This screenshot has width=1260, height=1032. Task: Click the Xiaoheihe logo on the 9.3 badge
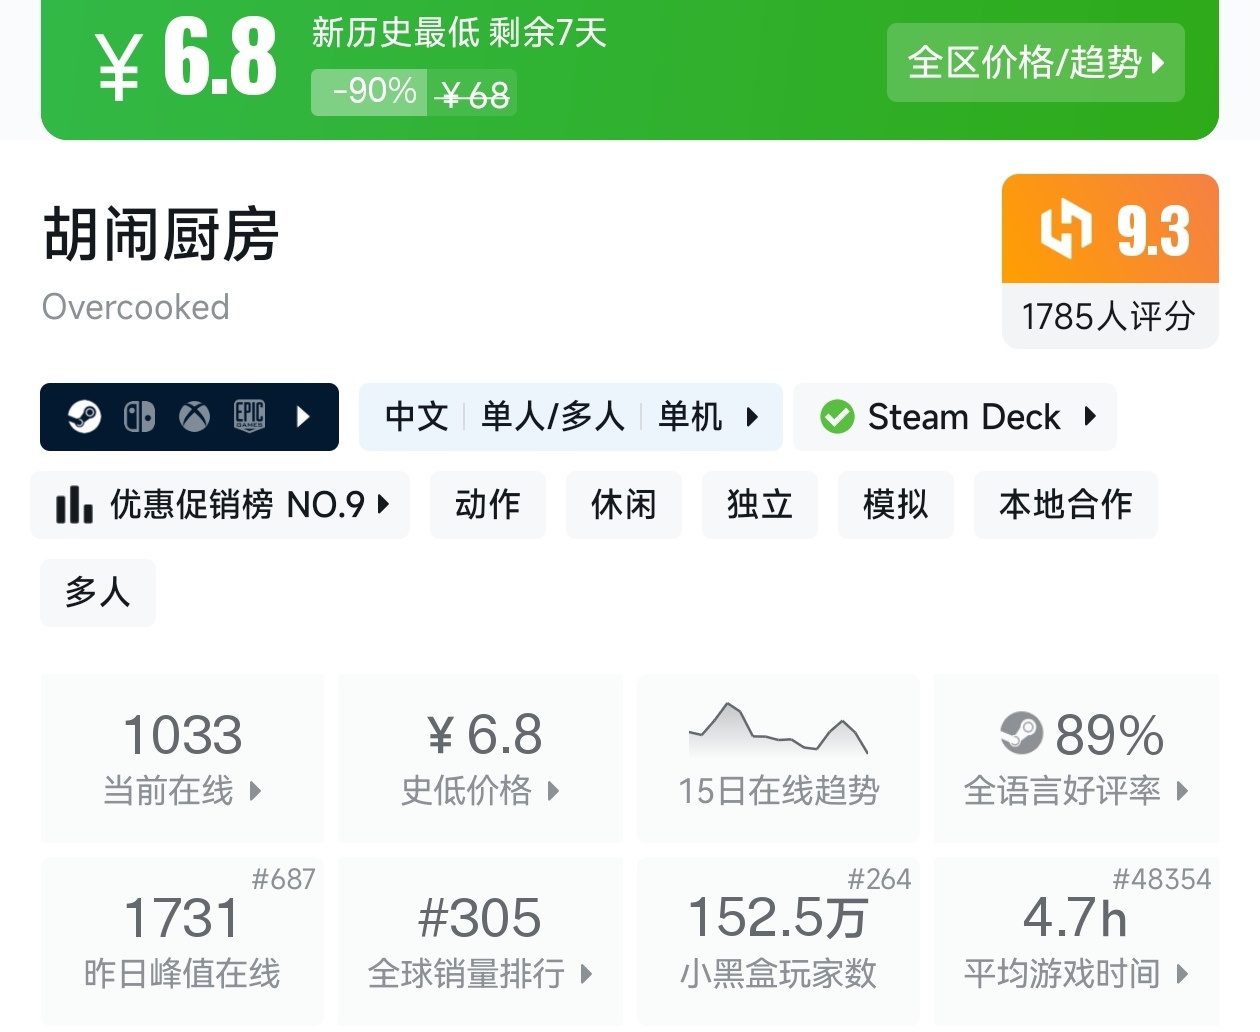click(x=1065, y=229)
